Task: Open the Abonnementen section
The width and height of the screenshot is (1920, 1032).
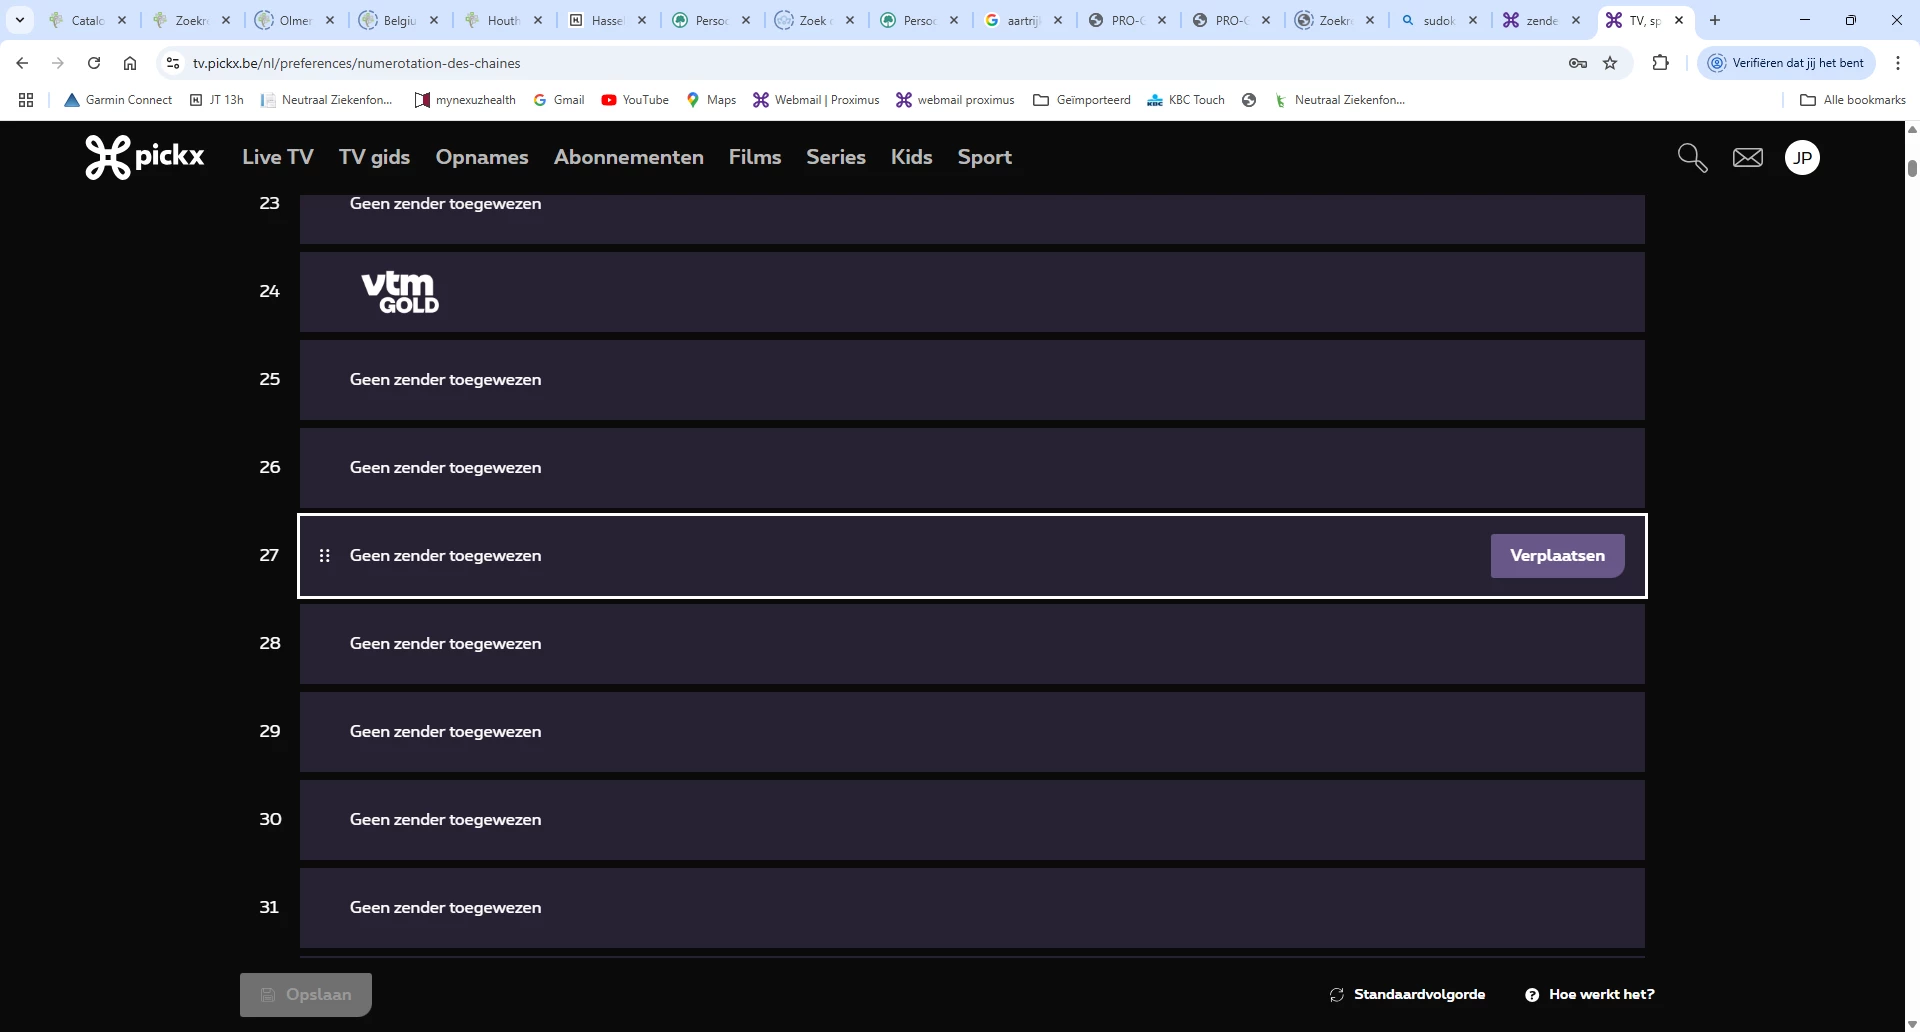Action: pyautogui.click(x=629, y=157)
